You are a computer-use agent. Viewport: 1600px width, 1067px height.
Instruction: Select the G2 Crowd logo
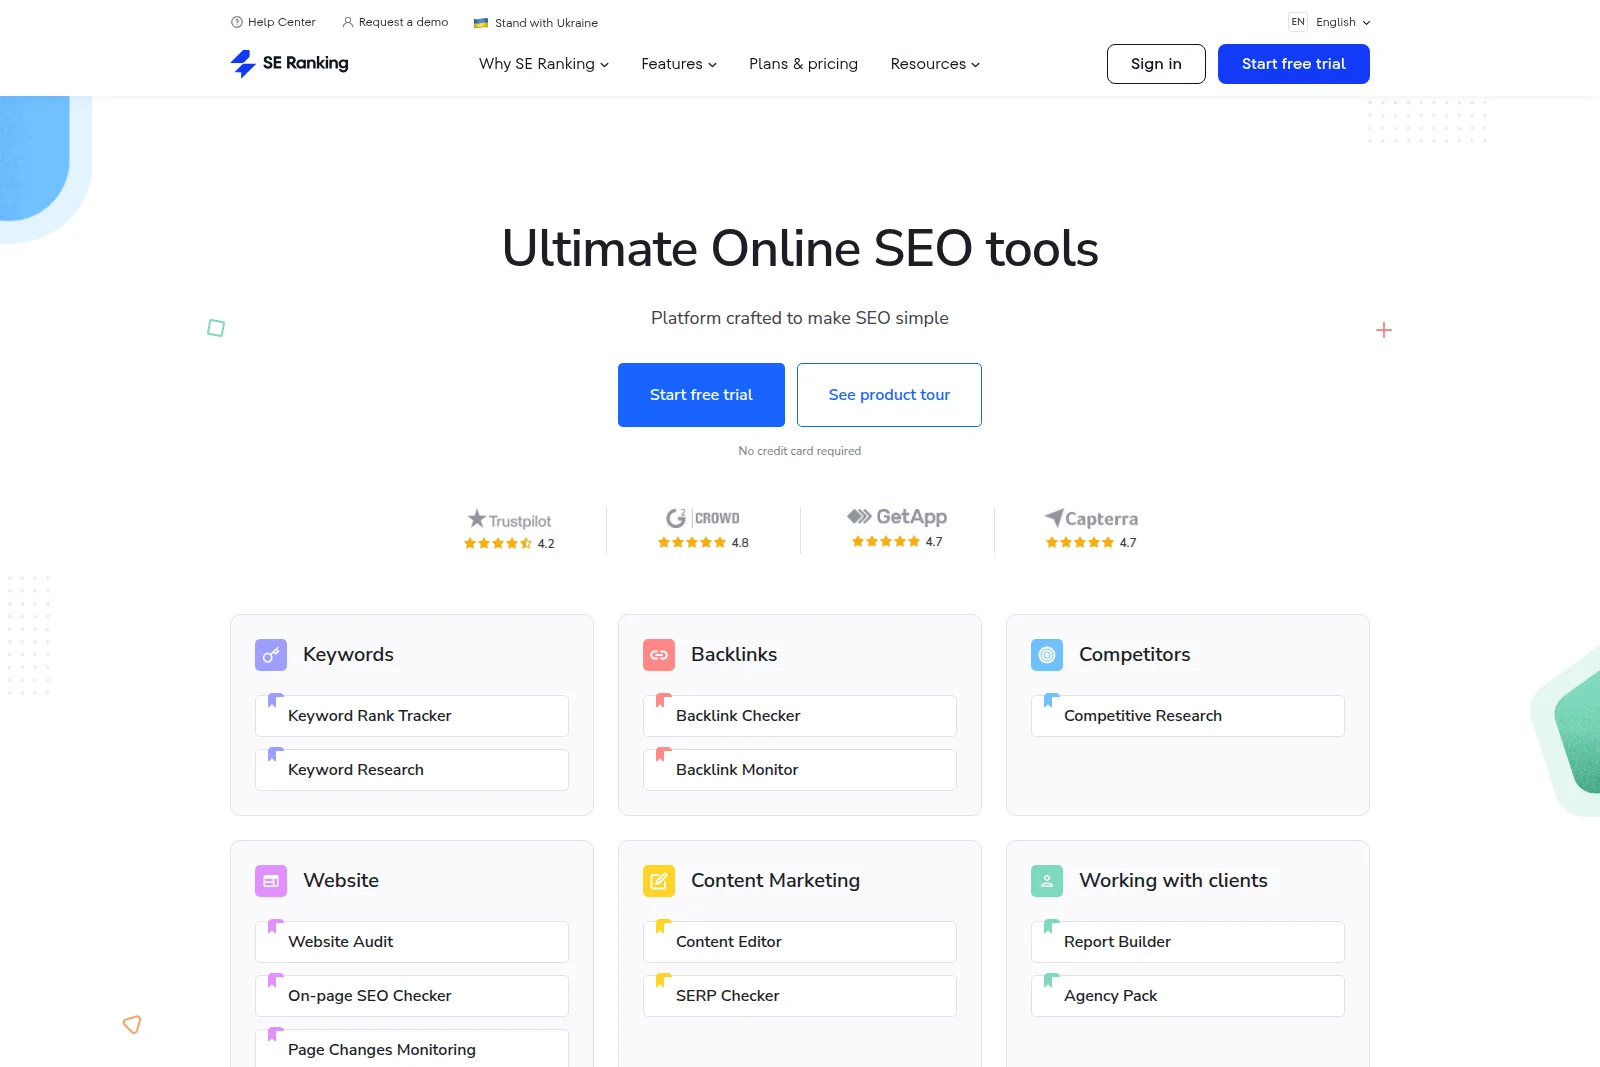point(701,517)
